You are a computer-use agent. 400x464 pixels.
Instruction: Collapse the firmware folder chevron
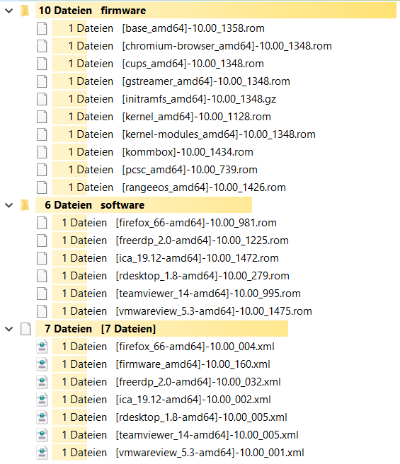point(9,11)
